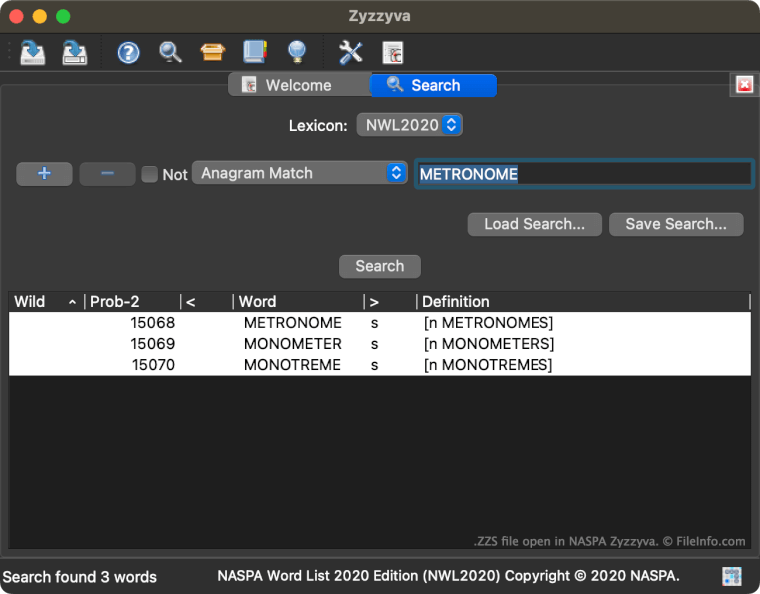Expand the Anagram Match condition dropdown
Viewport: 760px width, 594px height.
(x=299, y=173)
